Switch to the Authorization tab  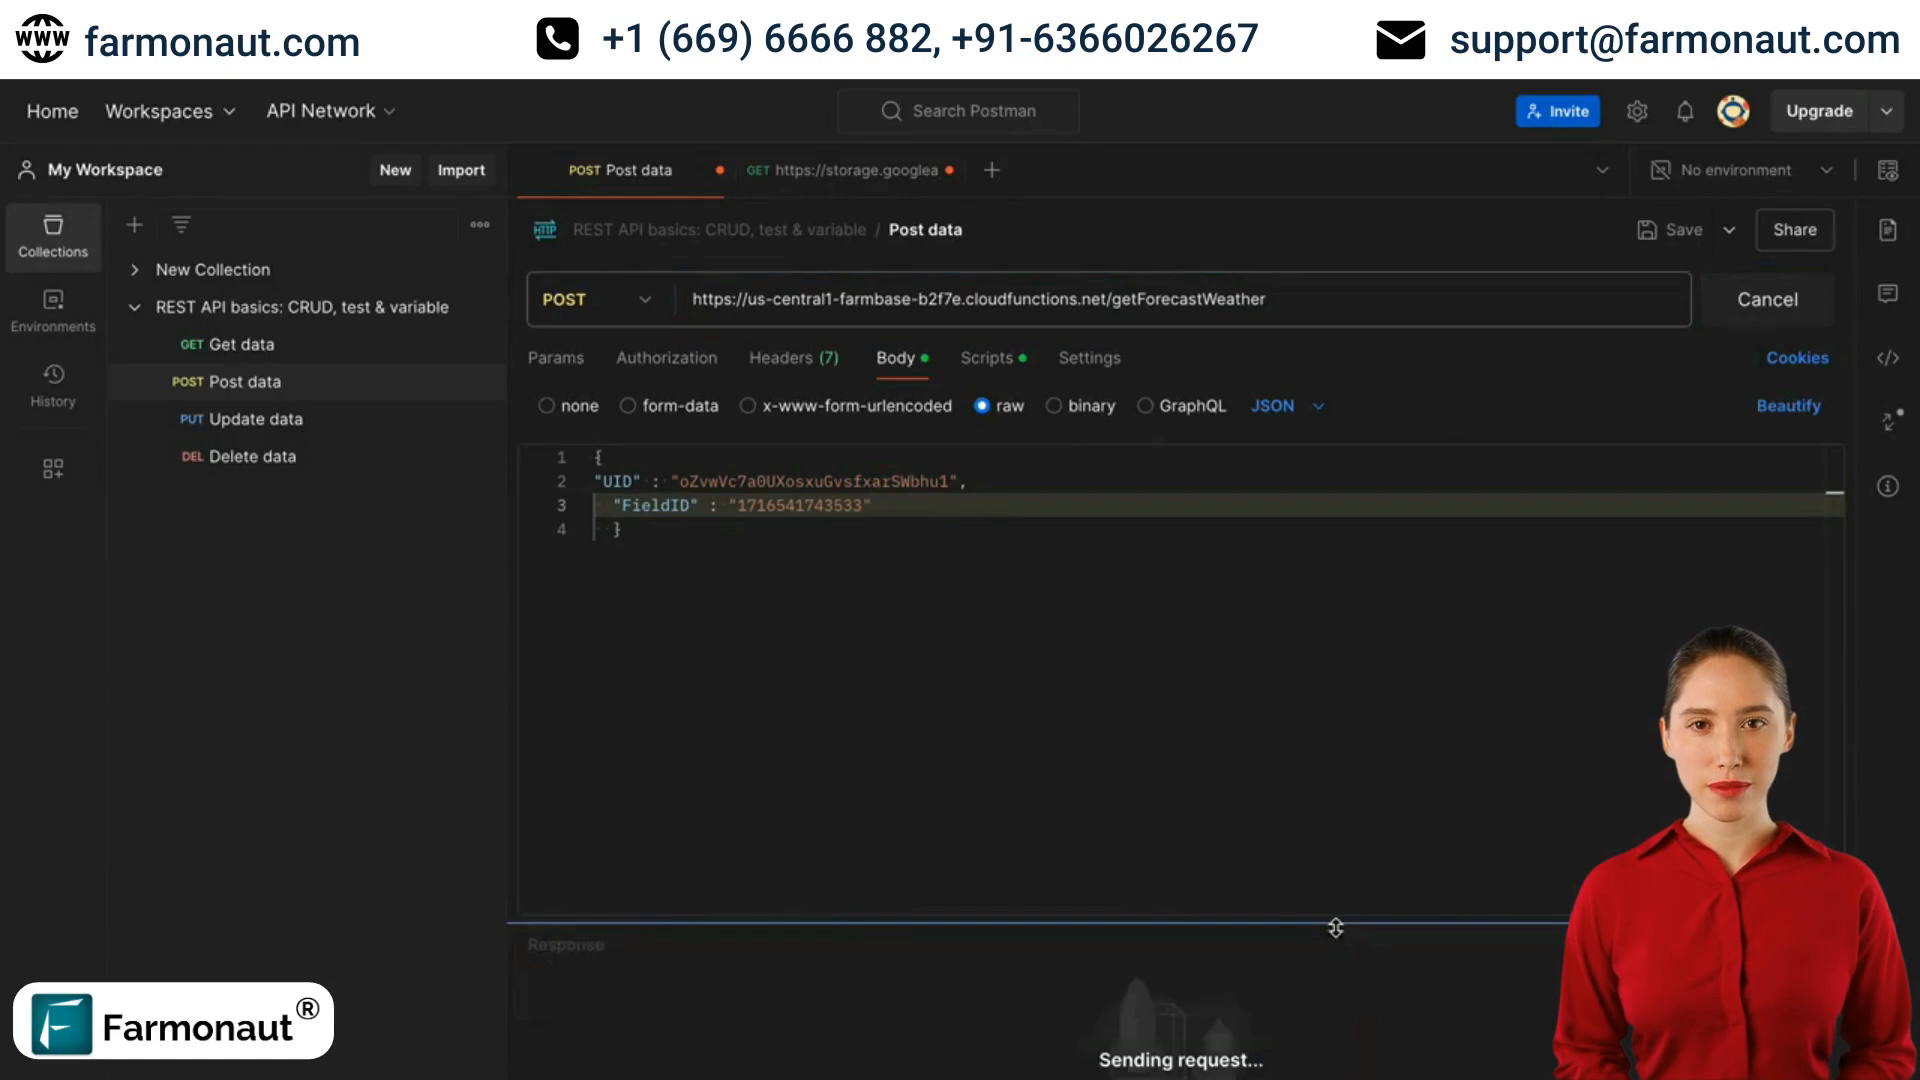pyautogui.click(x=666, y=357)
